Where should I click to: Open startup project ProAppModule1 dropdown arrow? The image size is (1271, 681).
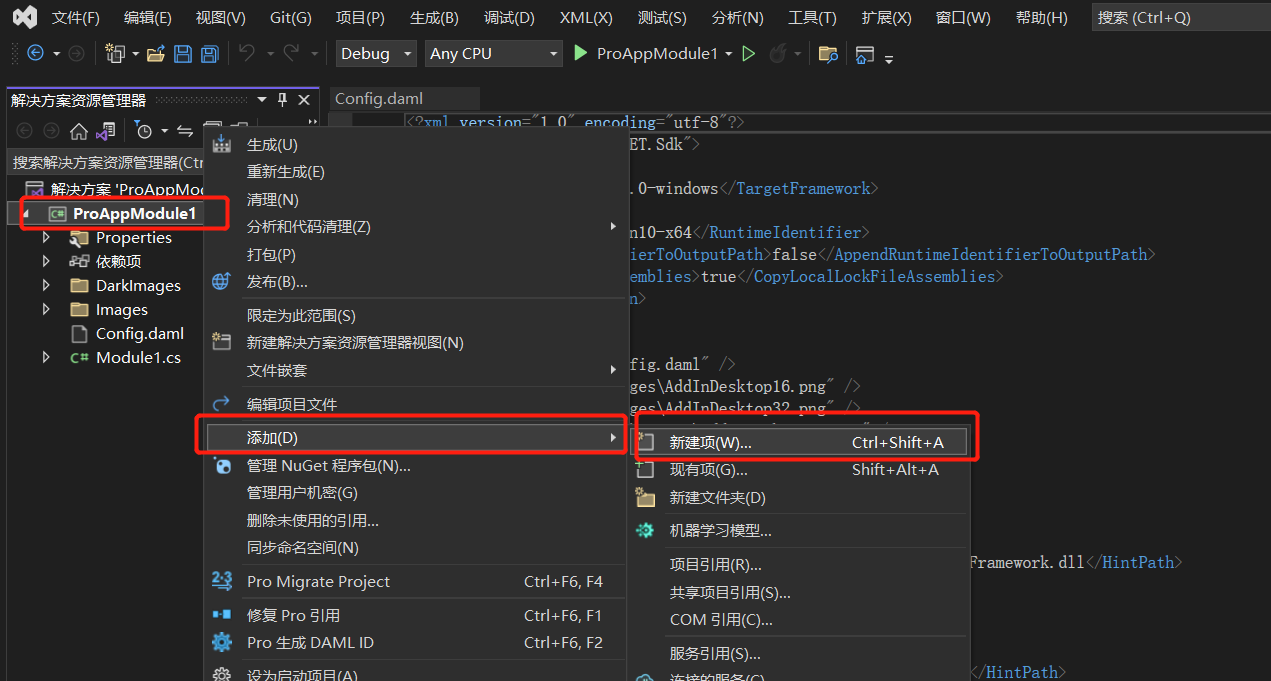point(728,54)
